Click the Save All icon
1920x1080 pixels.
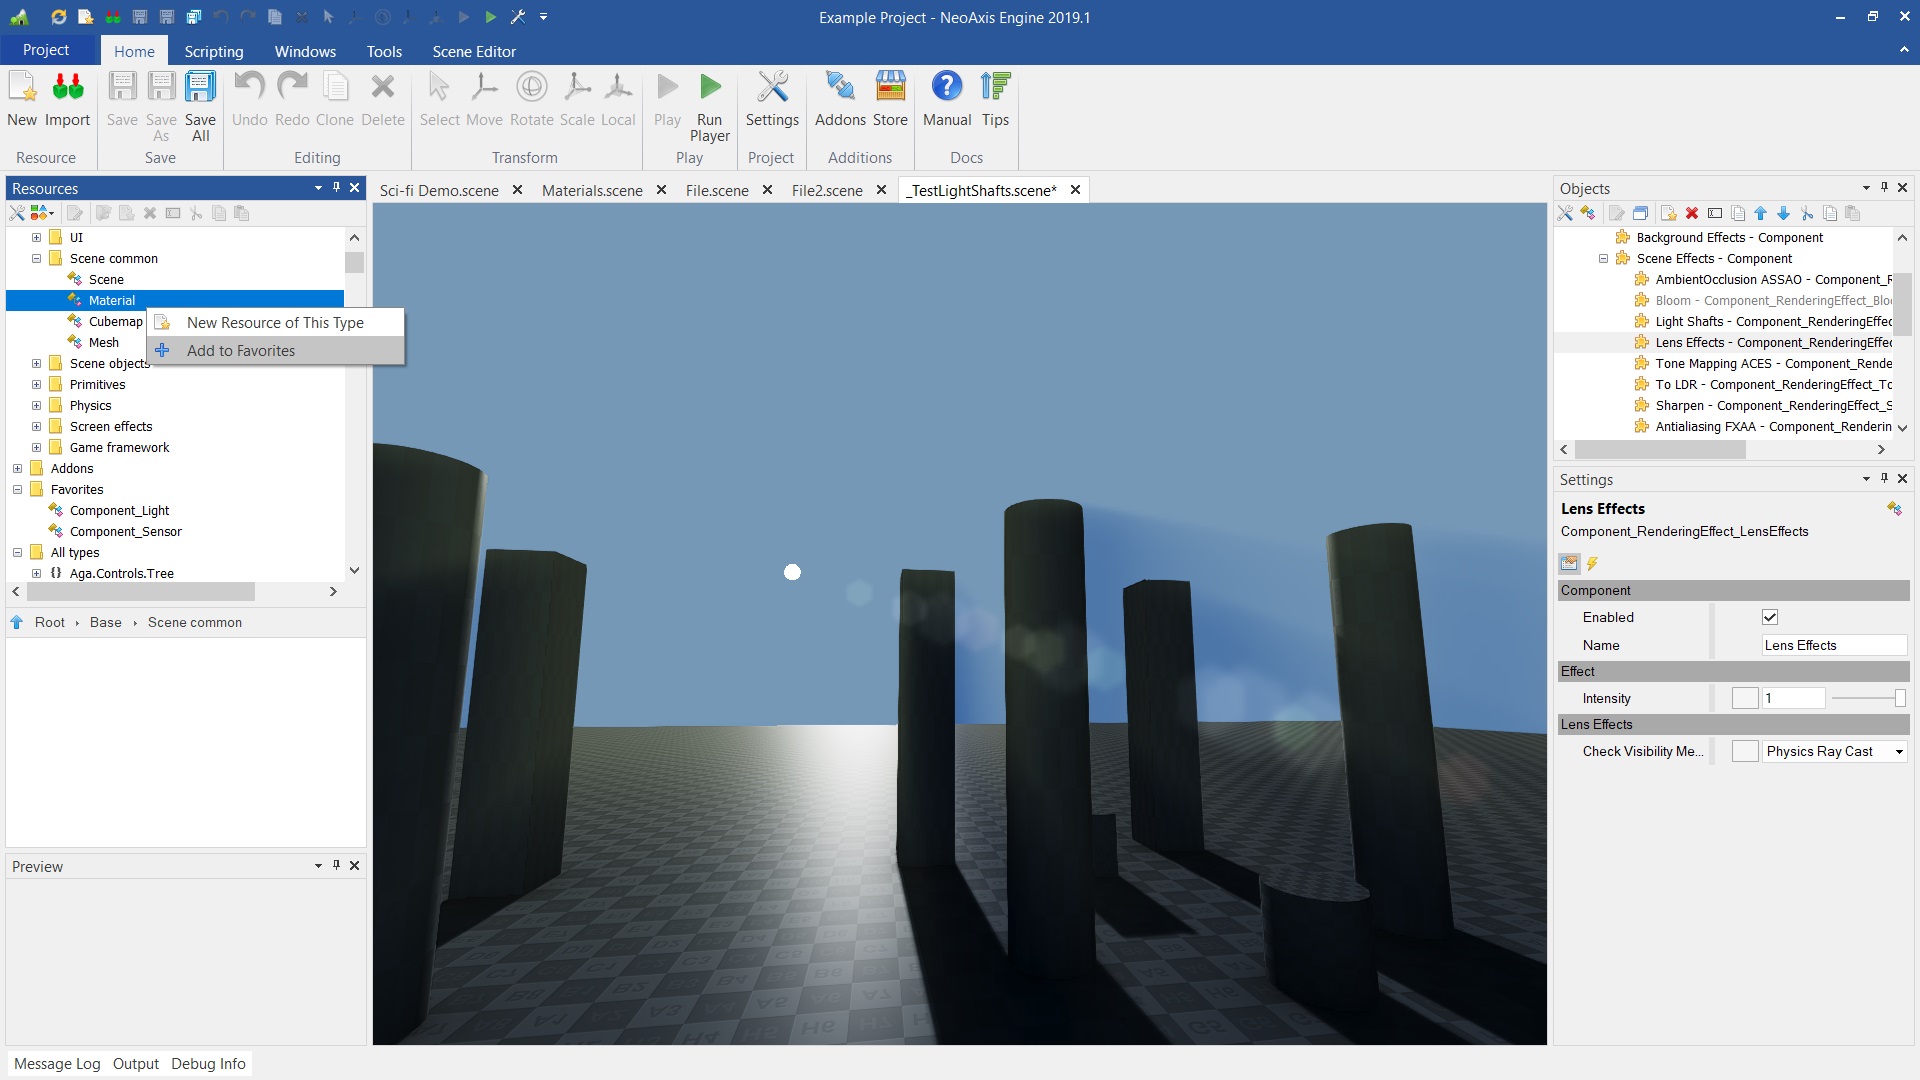tap(200, 88)
